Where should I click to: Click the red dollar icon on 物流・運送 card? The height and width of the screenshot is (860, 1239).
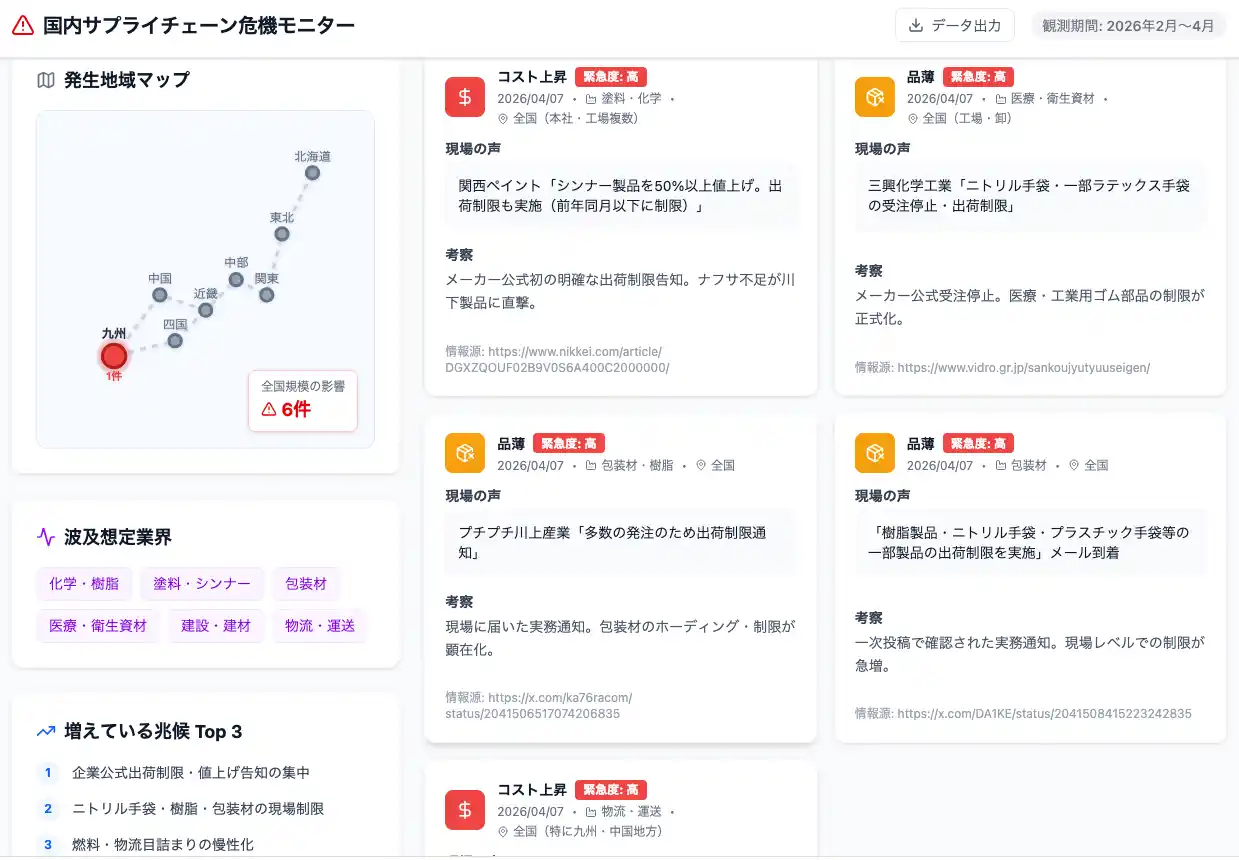[x=464, y=809]
